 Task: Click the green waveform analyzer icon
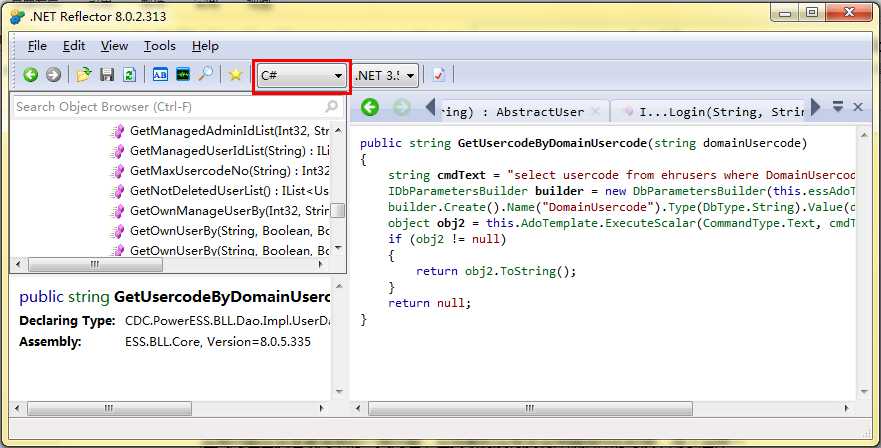[183, 75]
